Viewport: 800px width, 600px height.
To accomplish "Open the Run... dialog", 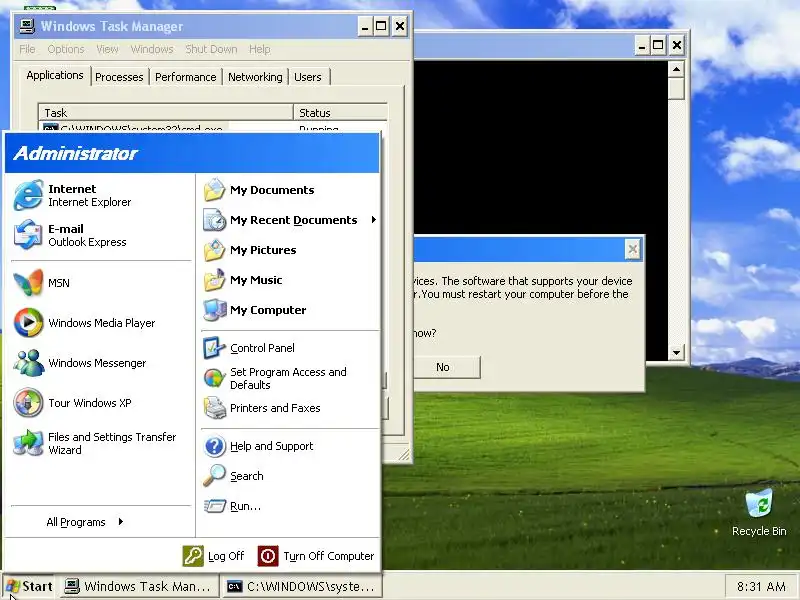I will pos(290,506).
